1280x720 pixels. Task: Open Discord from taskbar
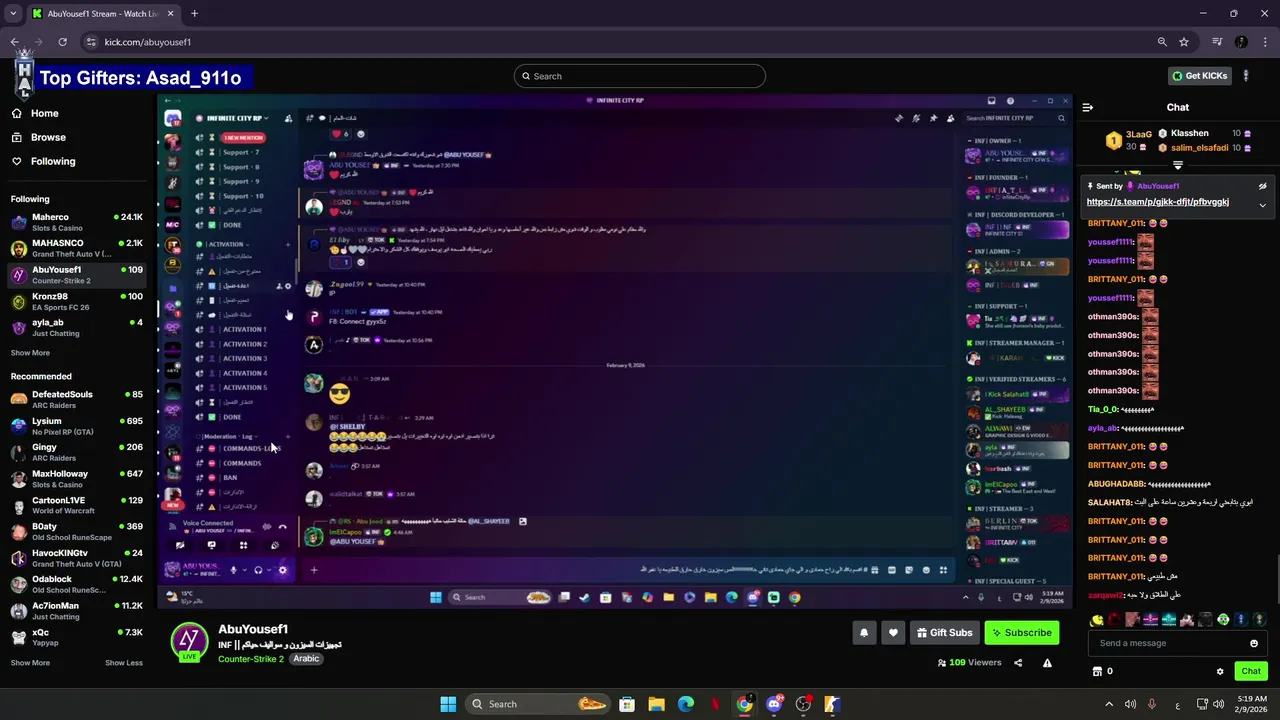coord(774,704)
